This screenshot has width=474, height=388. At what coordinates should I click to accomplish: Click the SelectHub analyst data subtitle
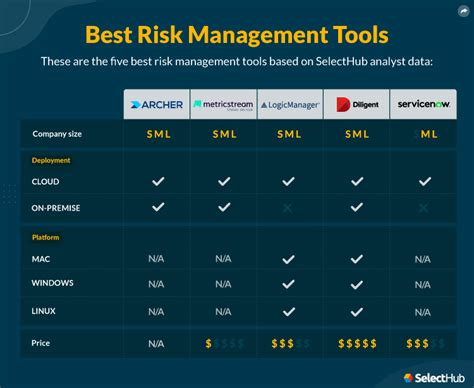[x=237, y=61]
